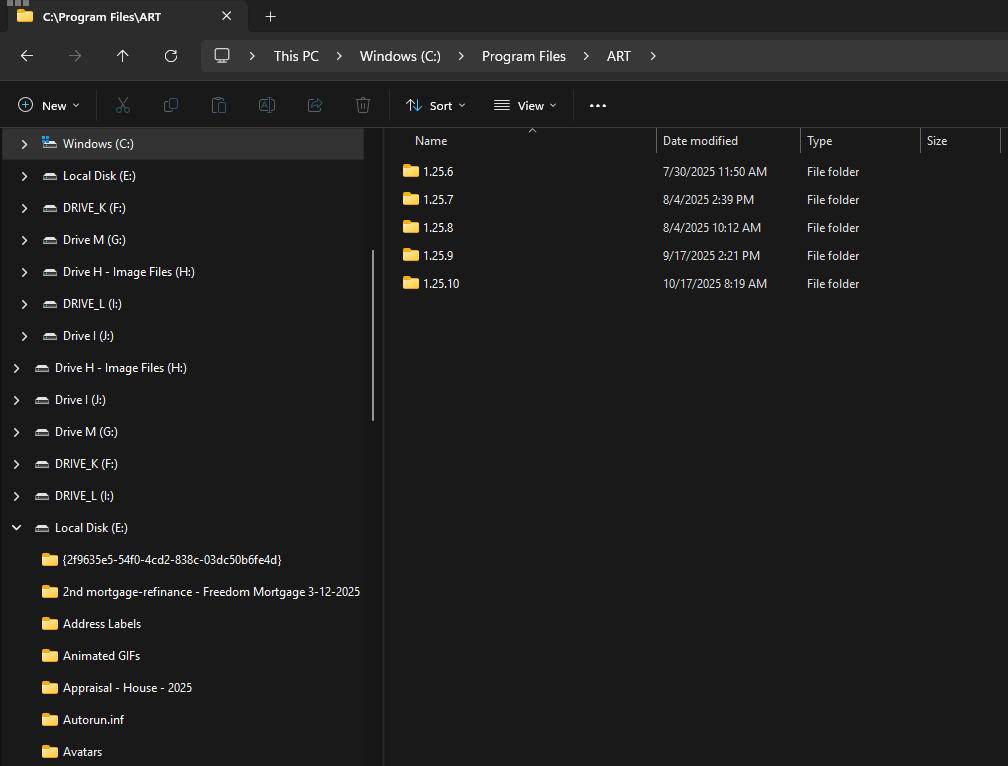Screen dimensions: 1008x766
Task: Click the Copy icon in toolbar
Action: (x=171, y=105)
